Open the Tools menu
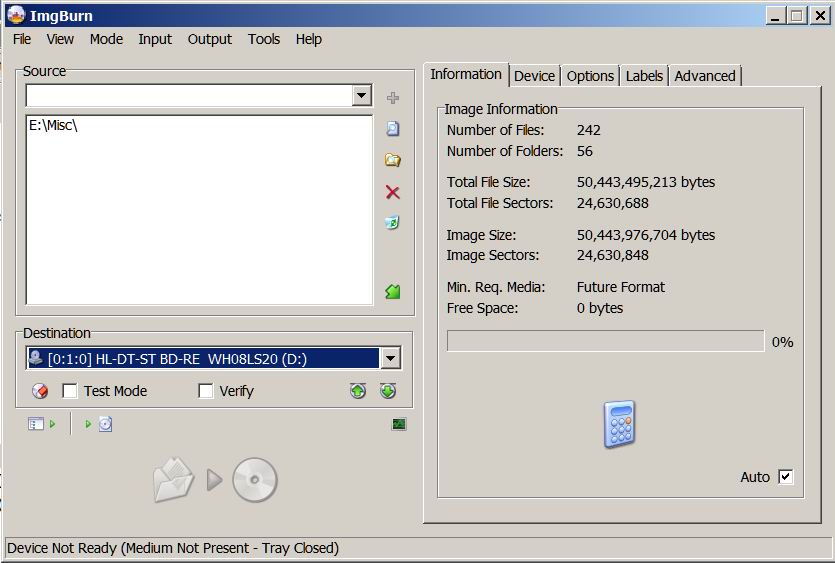835x563 pixels. [x=264, y=39]
